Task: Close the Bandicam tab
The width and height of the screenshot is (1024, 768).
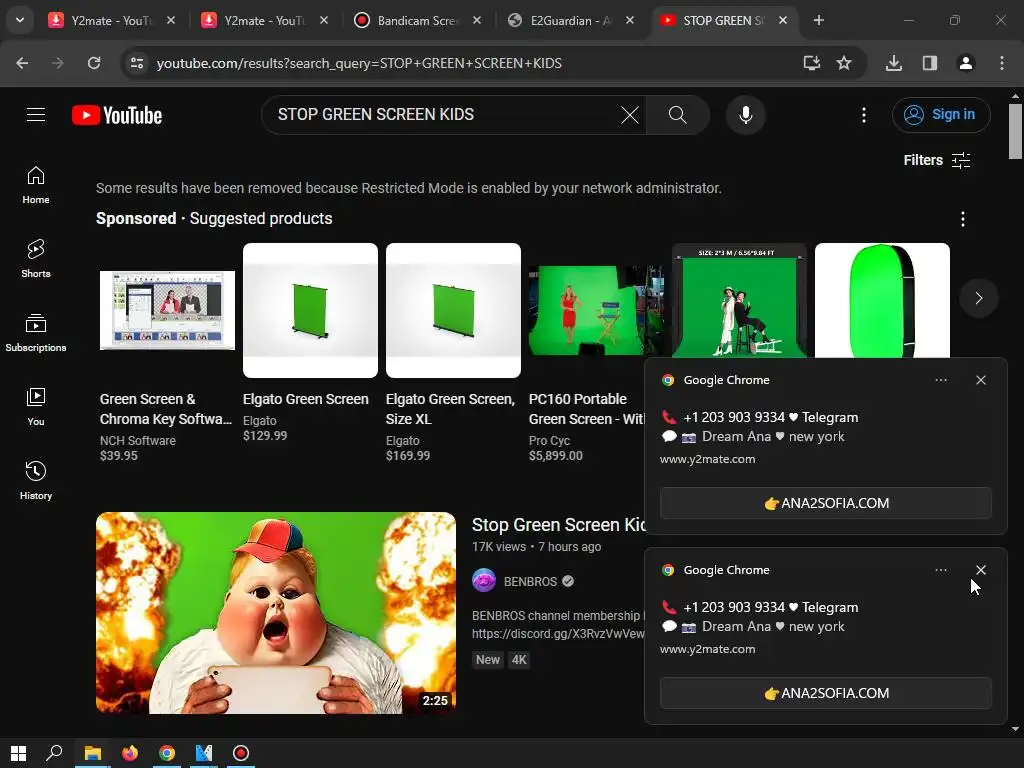Action: tap(477, 21)
